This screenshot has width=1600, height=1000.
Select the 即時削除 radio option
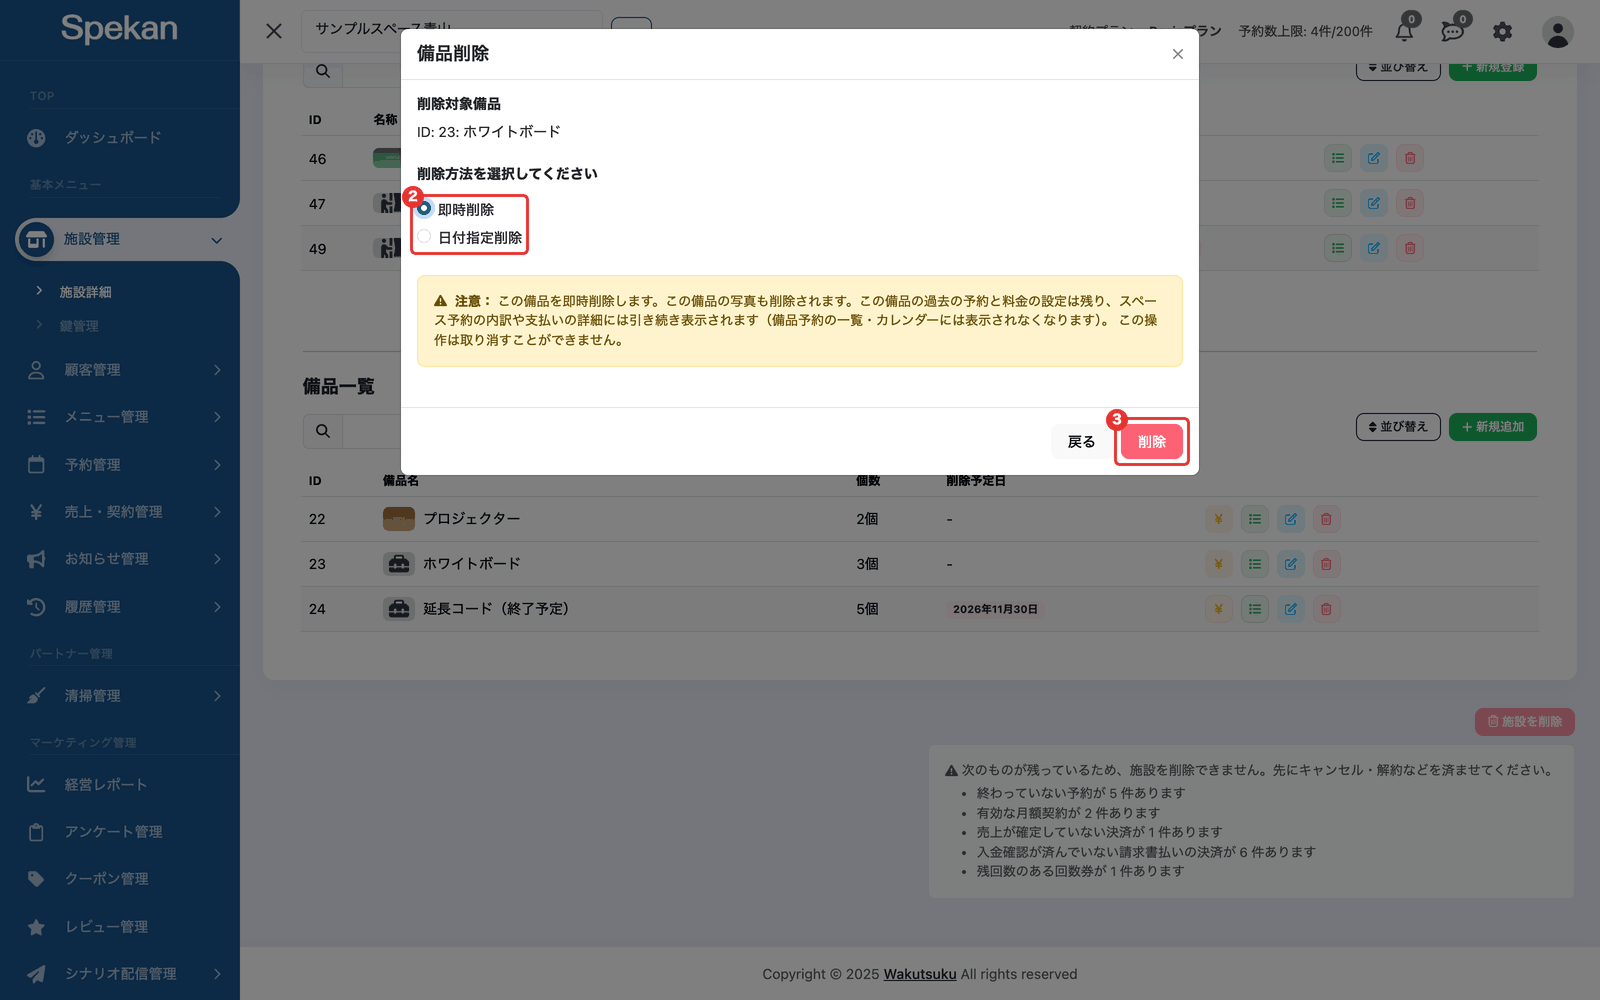pos(425,209)
